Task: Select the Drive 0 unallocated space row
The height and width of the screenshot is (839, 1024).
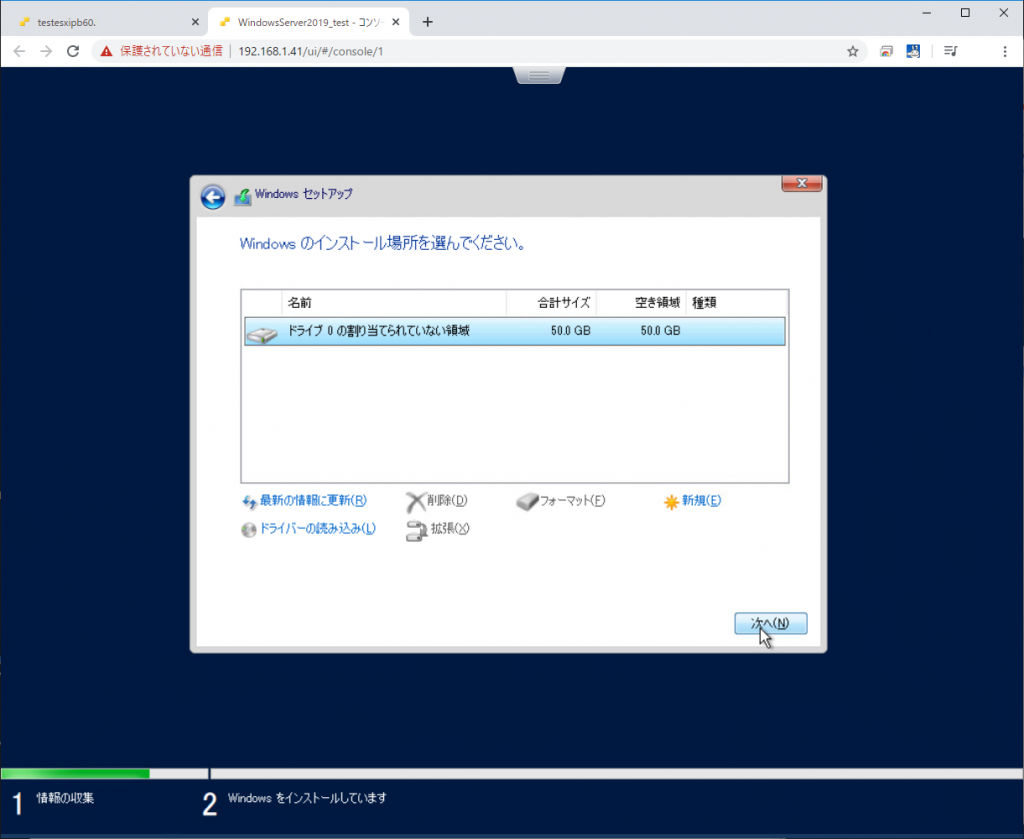Action: (x=515, y=331)
